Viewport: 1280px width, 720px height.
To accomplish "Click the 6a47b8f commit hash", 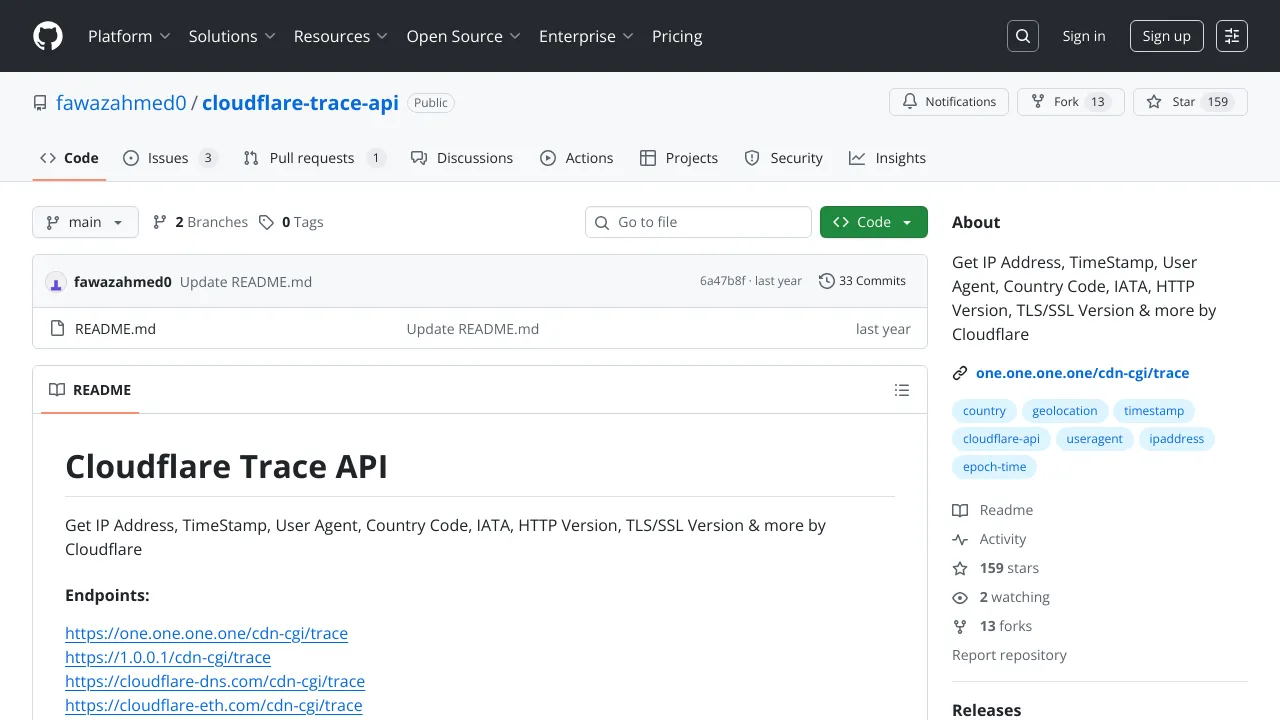I will click(x=722, y=281).
